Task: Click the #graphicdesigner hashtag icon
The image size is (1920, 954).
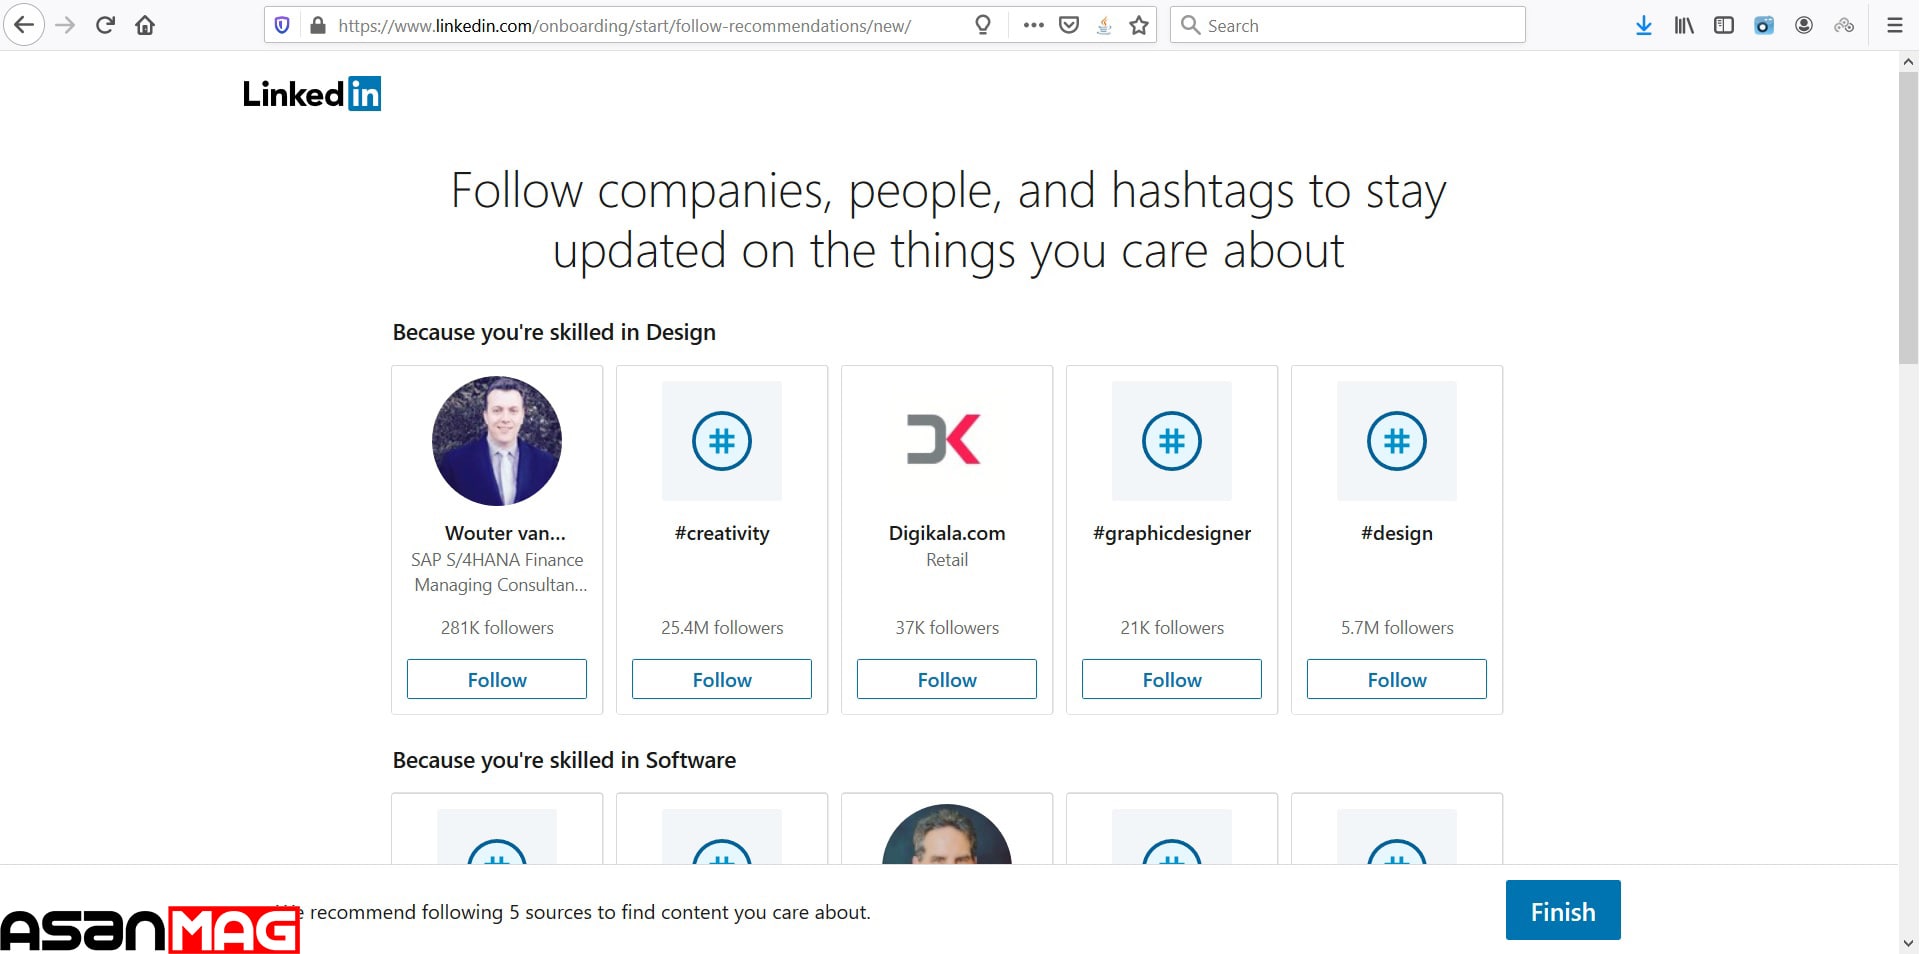Action: (1172, 441)
